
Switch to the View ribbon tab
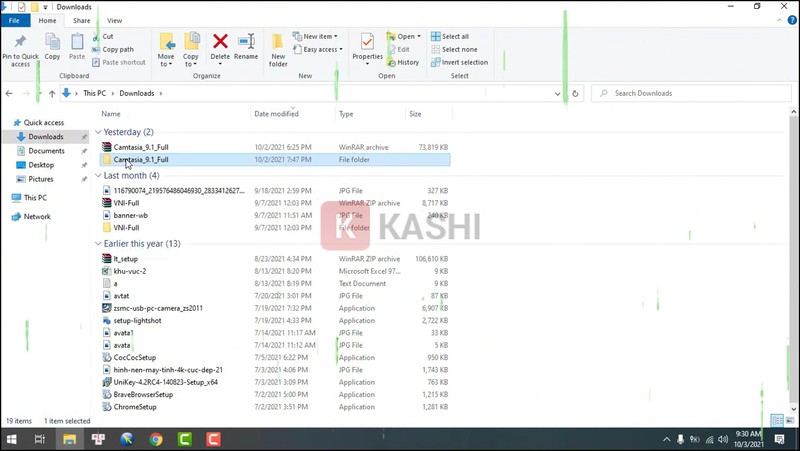point(115,20)
